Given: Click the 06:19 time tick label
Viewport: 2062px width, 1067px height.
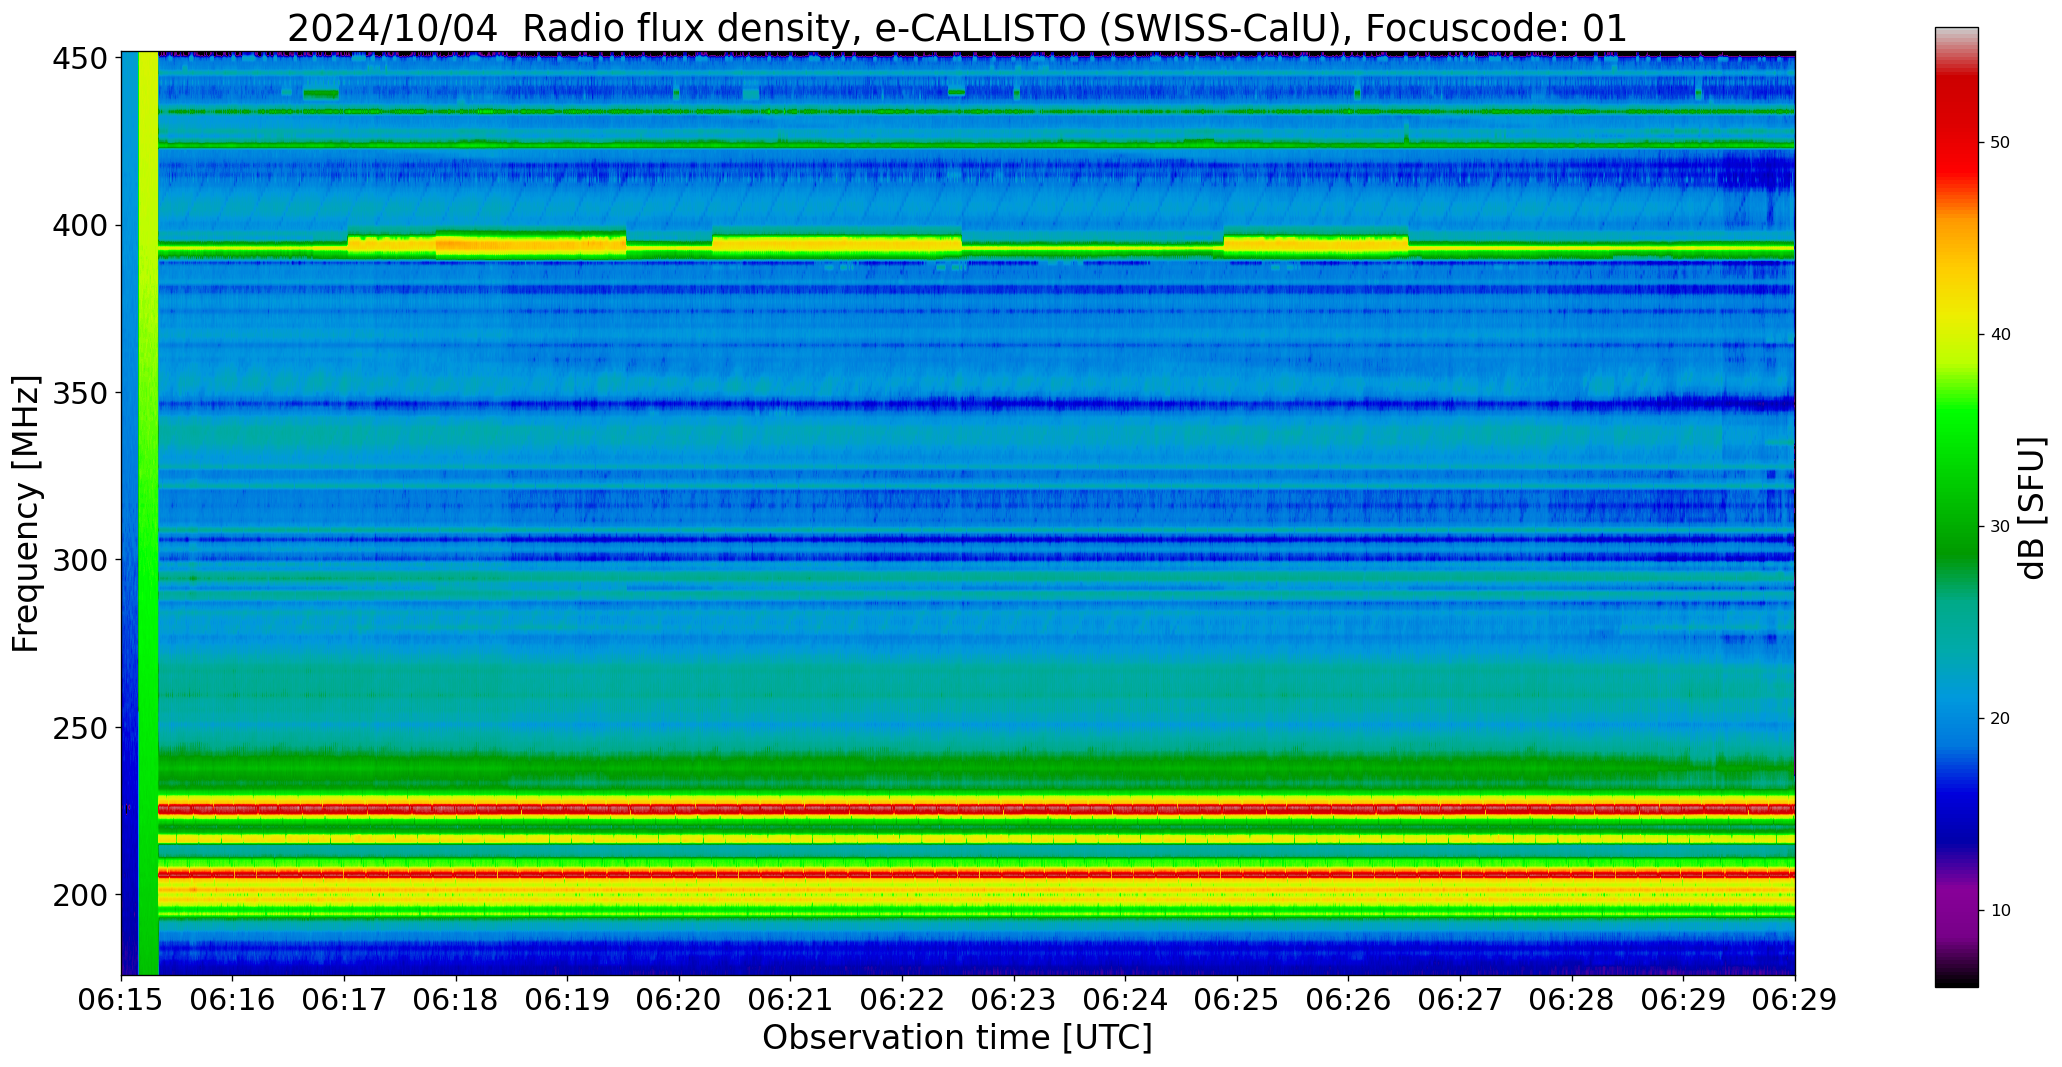Looking at the screenshot, I should pyautogui.click(x=568, y=1000).
